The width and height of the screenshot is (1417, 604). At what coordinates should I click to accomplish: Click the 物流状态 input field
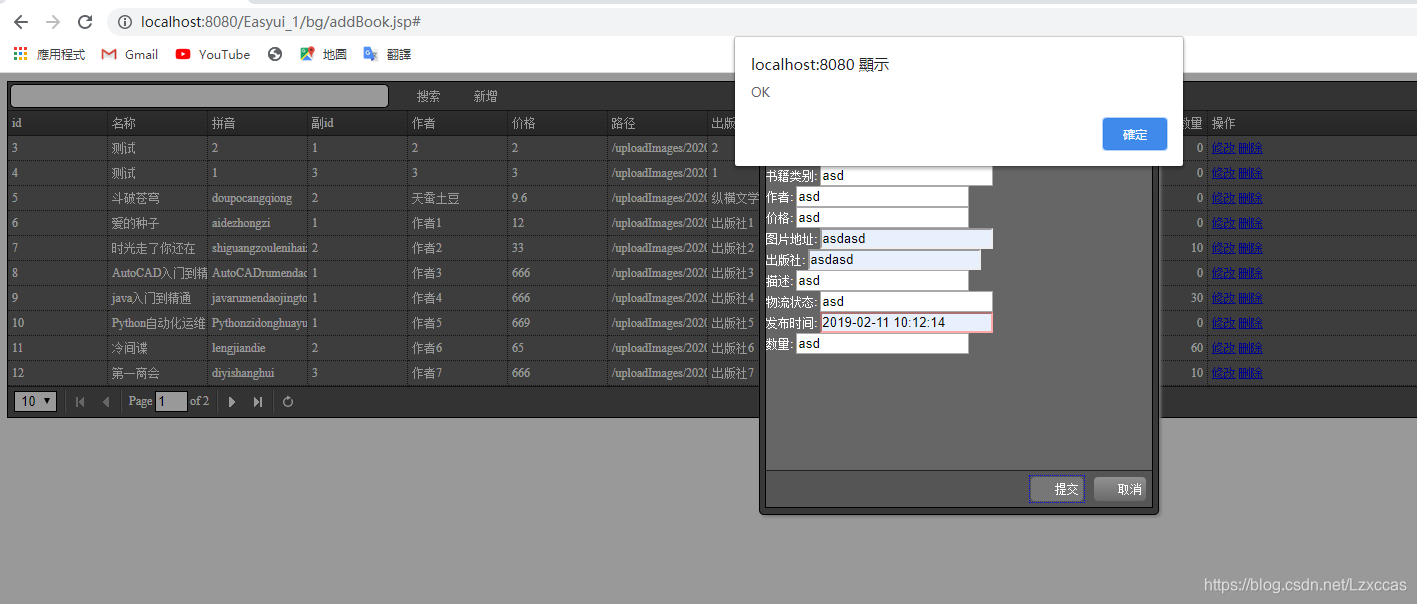click(x=906, y=301)
